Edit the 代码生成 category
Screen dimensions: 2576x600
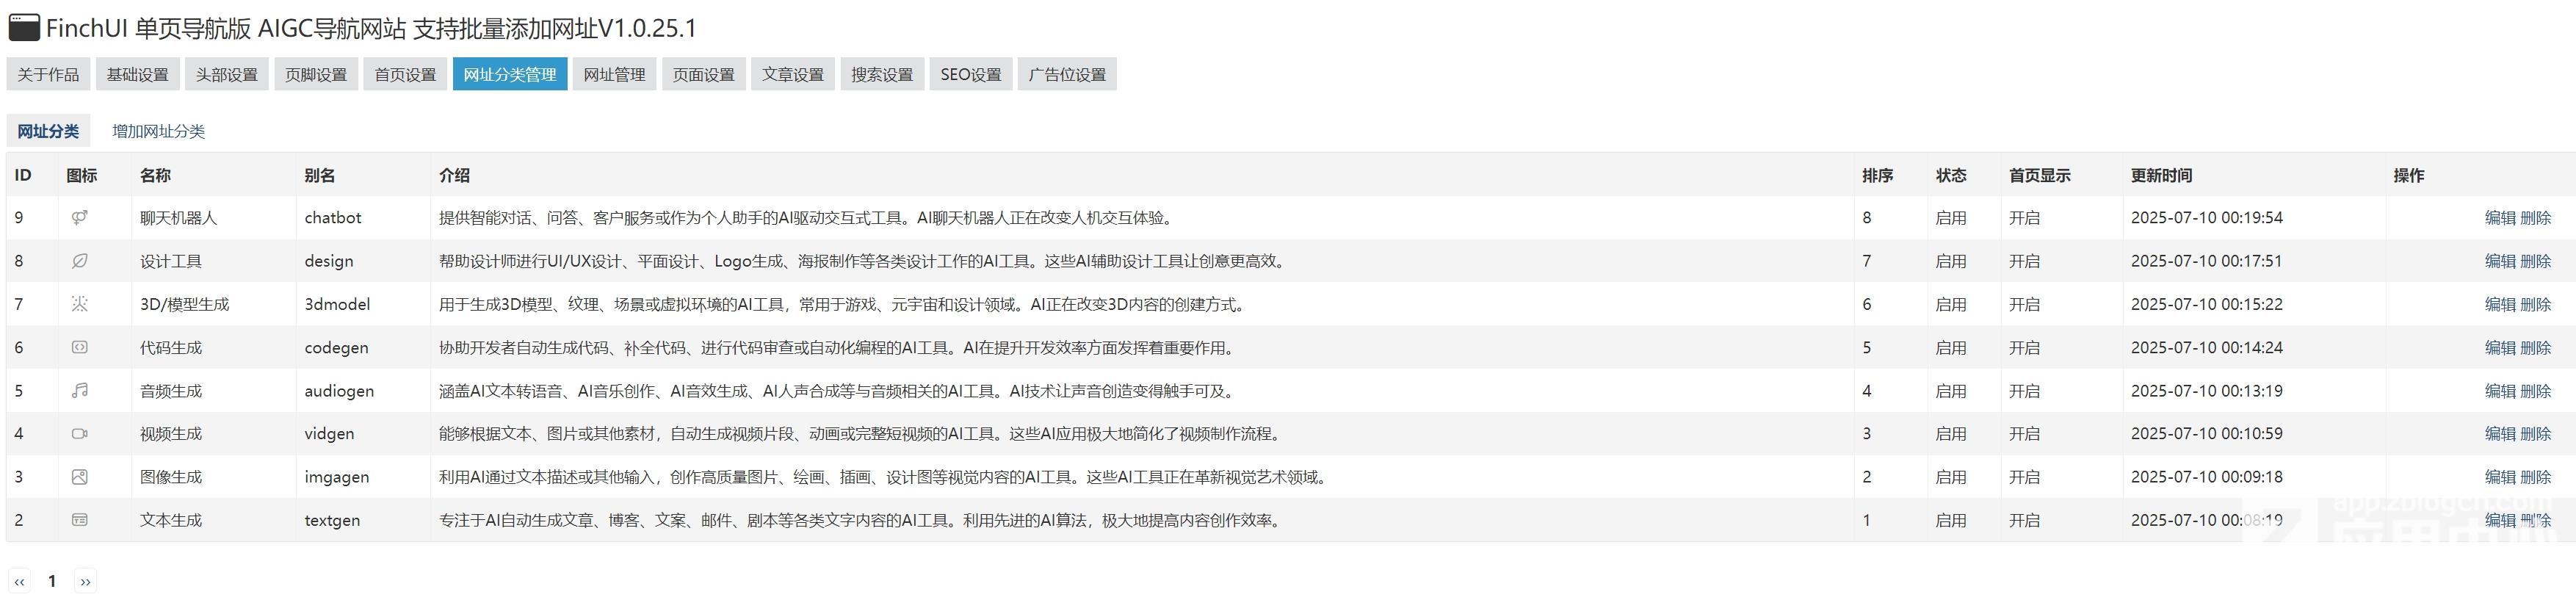(x=2500, y=347)
